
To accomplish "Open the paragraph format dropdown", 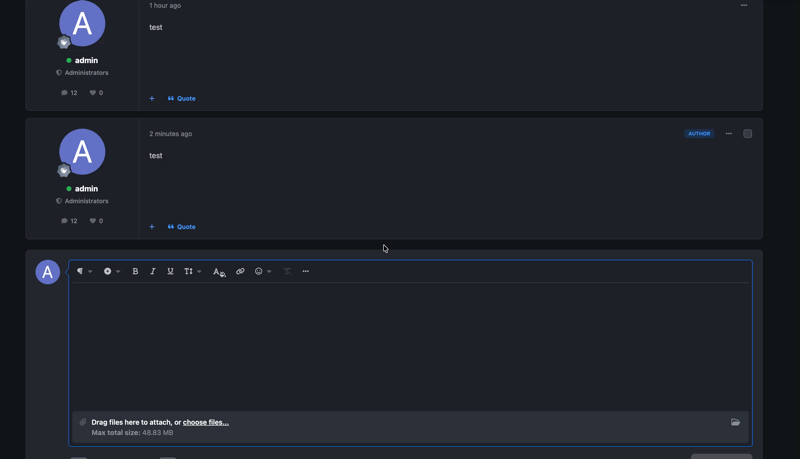I will click(x=84, y=271).
